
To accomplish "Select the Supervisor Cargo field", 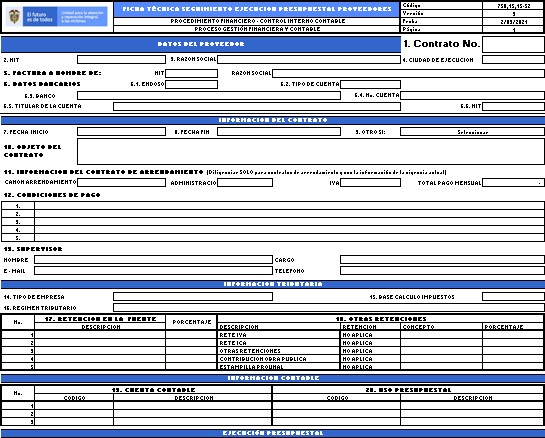I will [442, 260].
